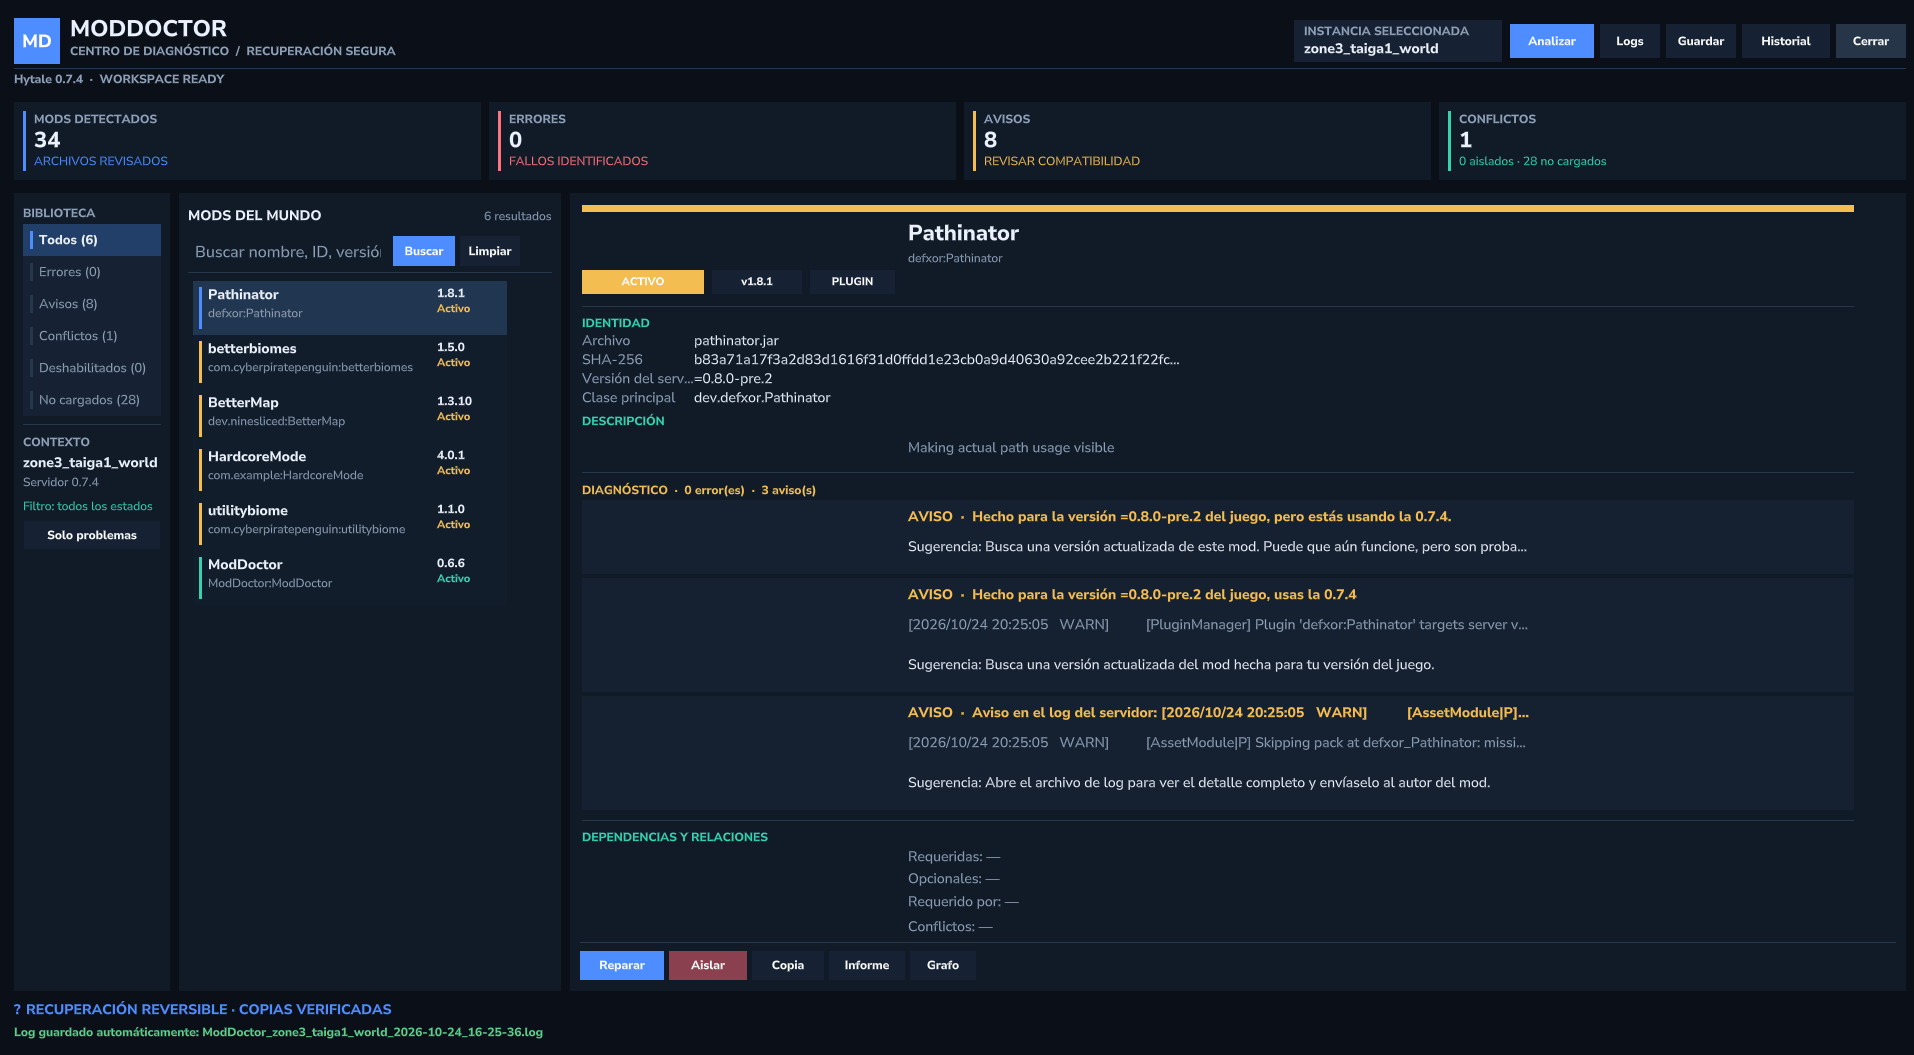Open the Informe report
1914x1055 pixels.
click(867, 965)
